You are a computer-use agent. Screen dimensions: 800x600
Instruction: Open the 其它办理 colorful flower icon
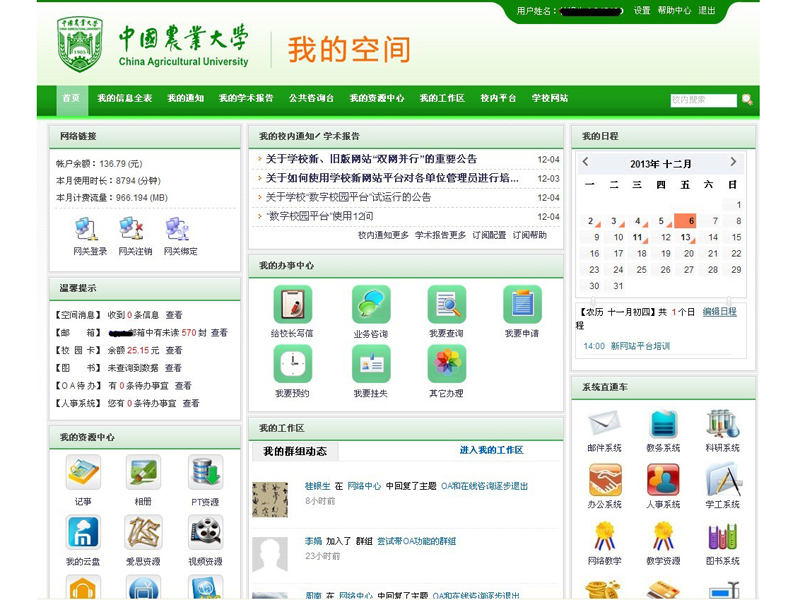pyautogui.click(x=447, y=364)
